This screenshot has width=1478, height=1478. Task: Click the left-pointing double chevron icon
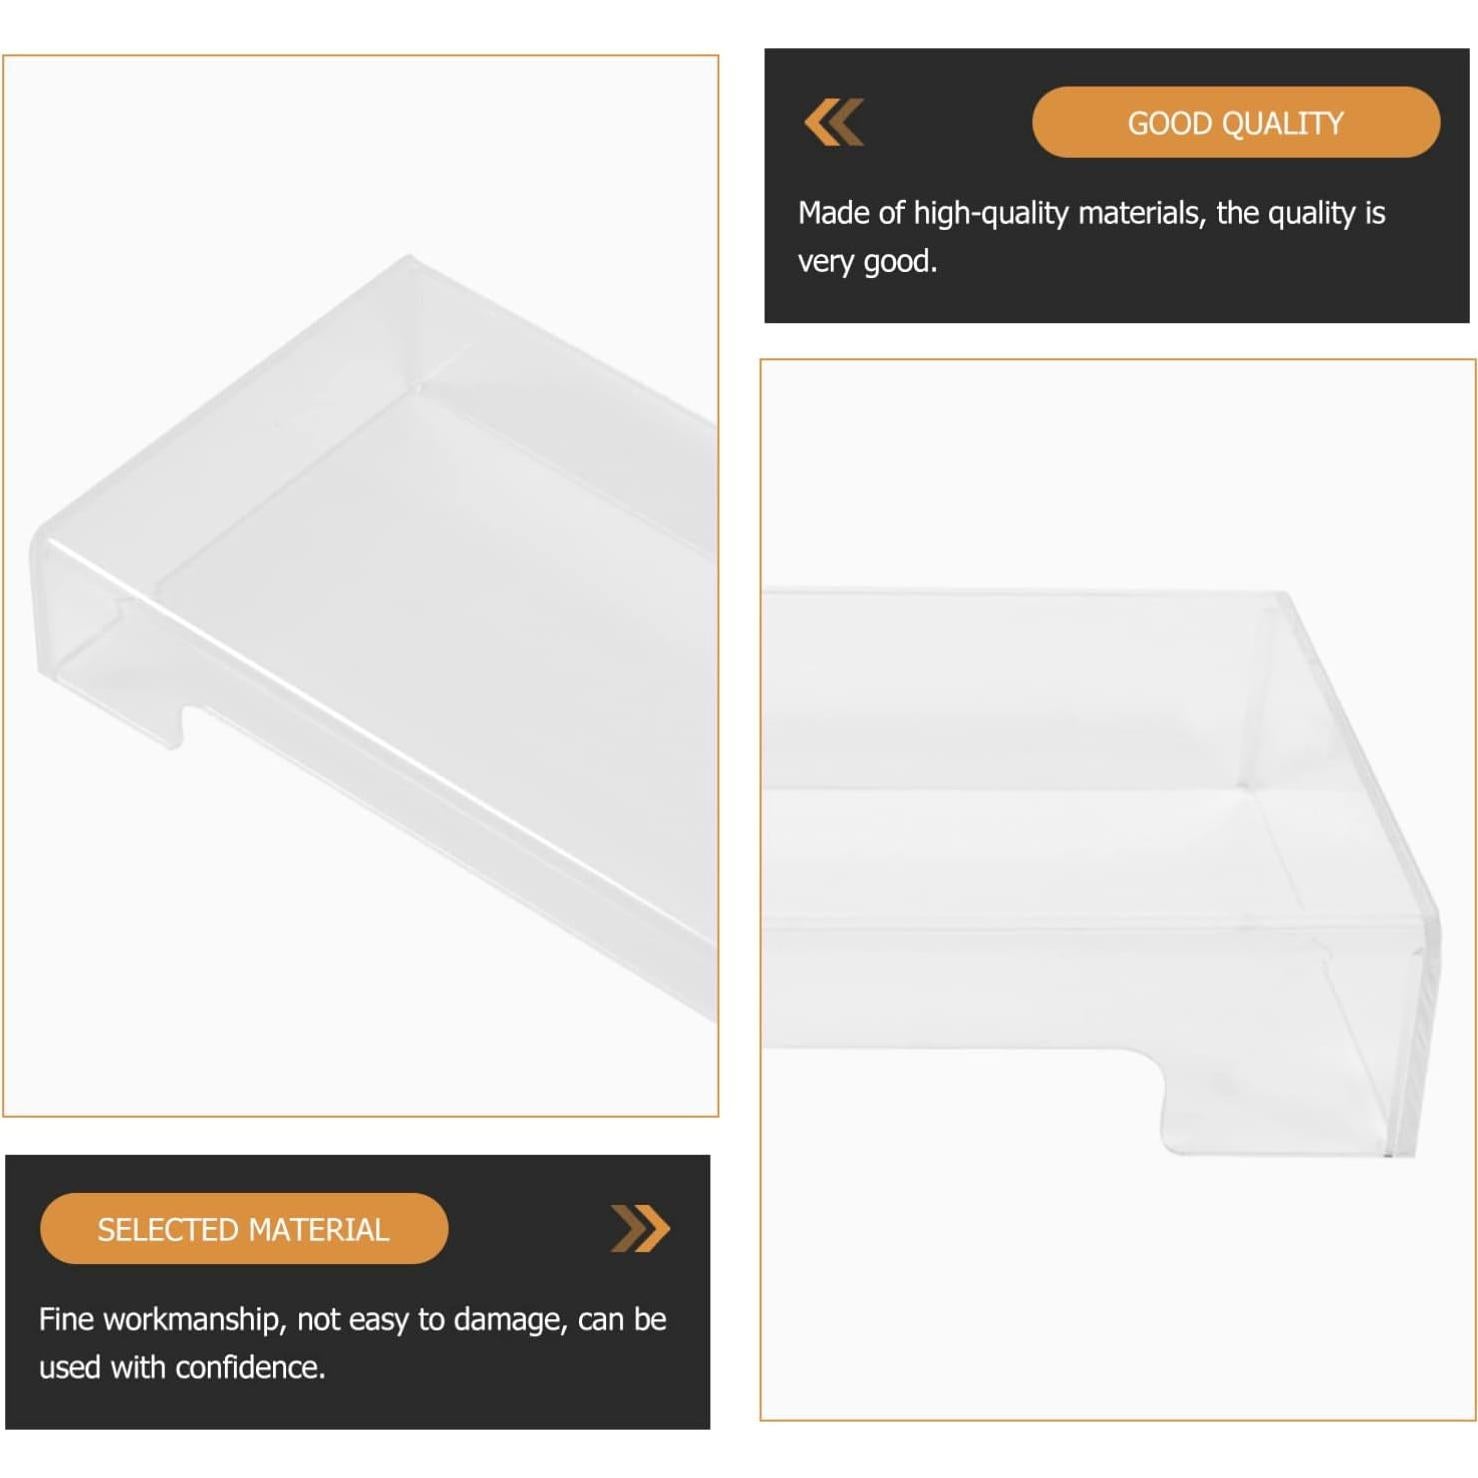[834, 122]
